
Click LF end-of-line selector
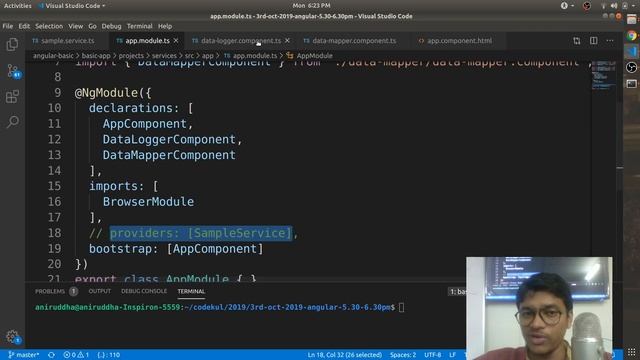tap(452, 355)
